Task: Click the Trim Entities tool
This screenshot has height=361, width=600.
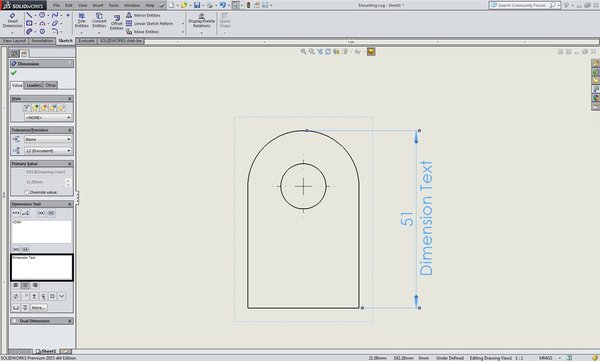Action: 82,20
